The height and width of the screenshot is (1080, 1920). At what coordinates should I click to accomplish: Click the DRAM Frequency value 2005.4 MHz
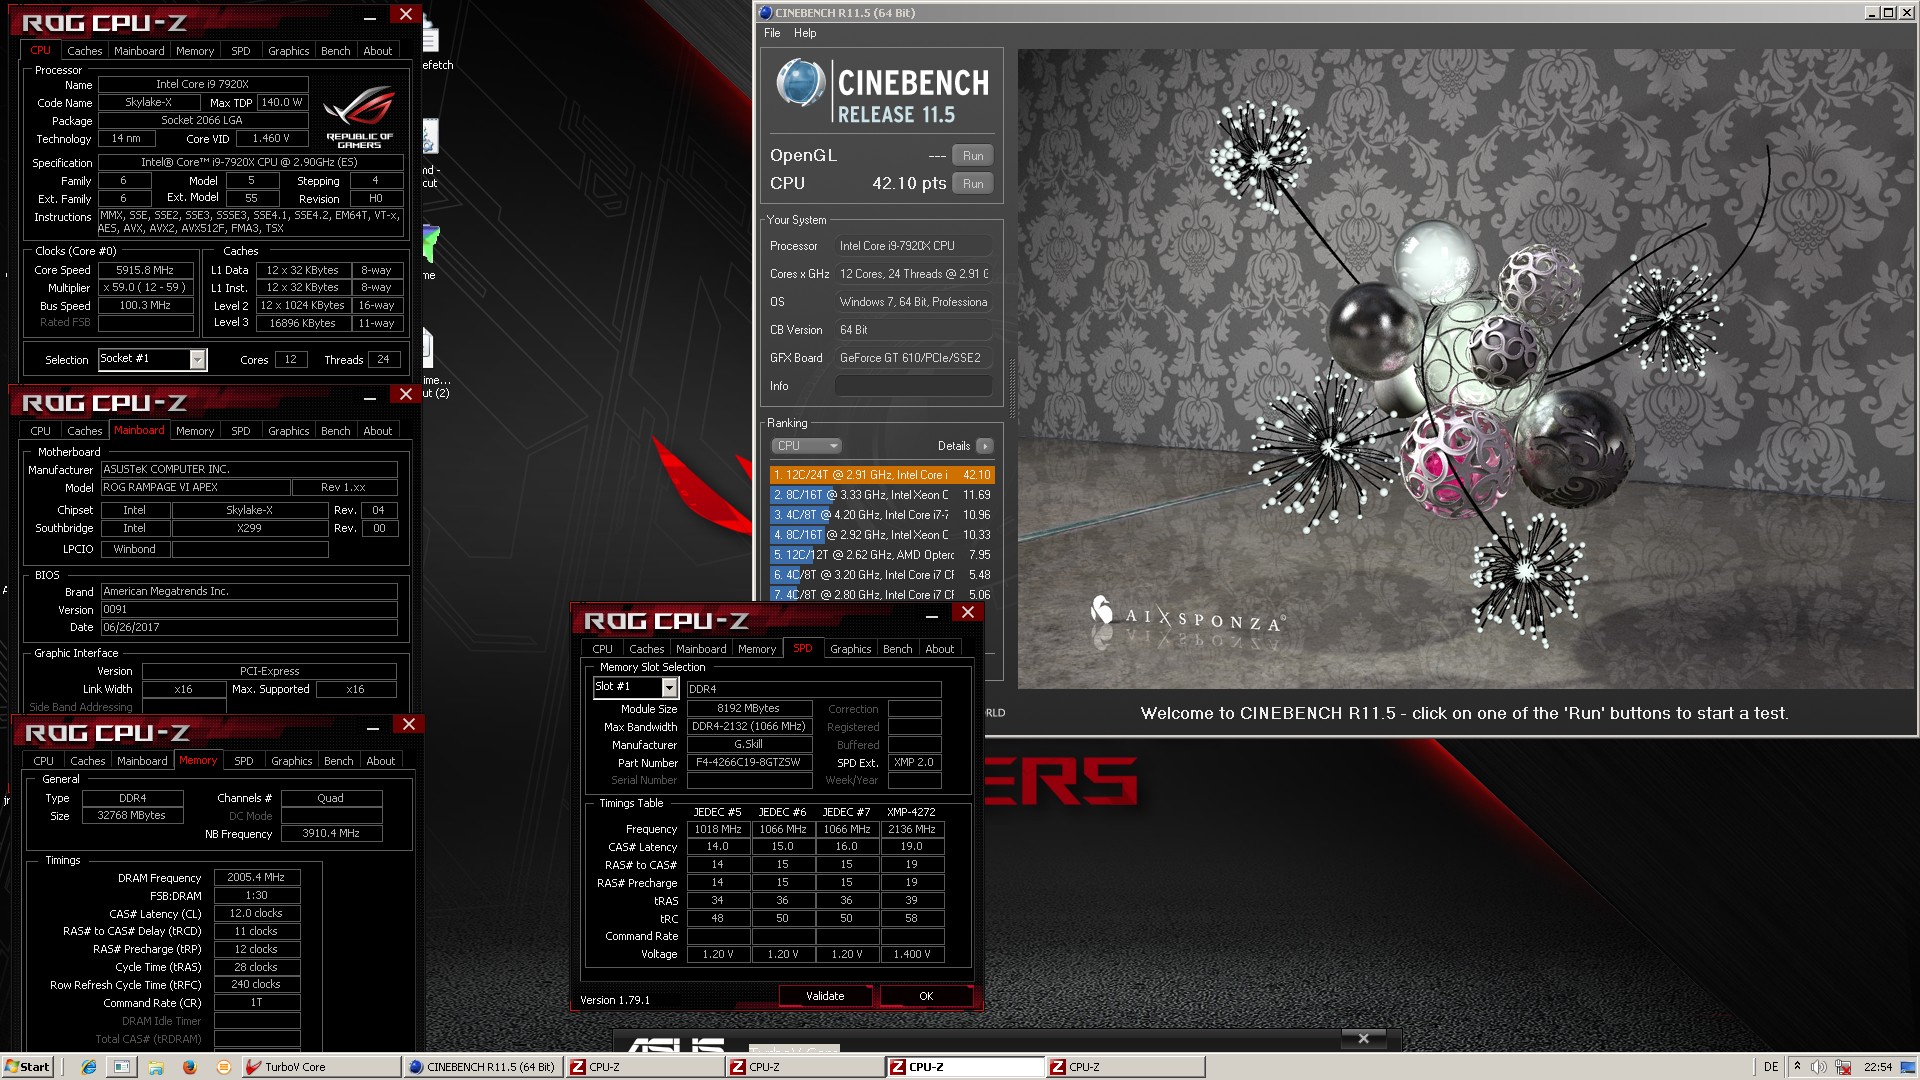coord(257,877)
